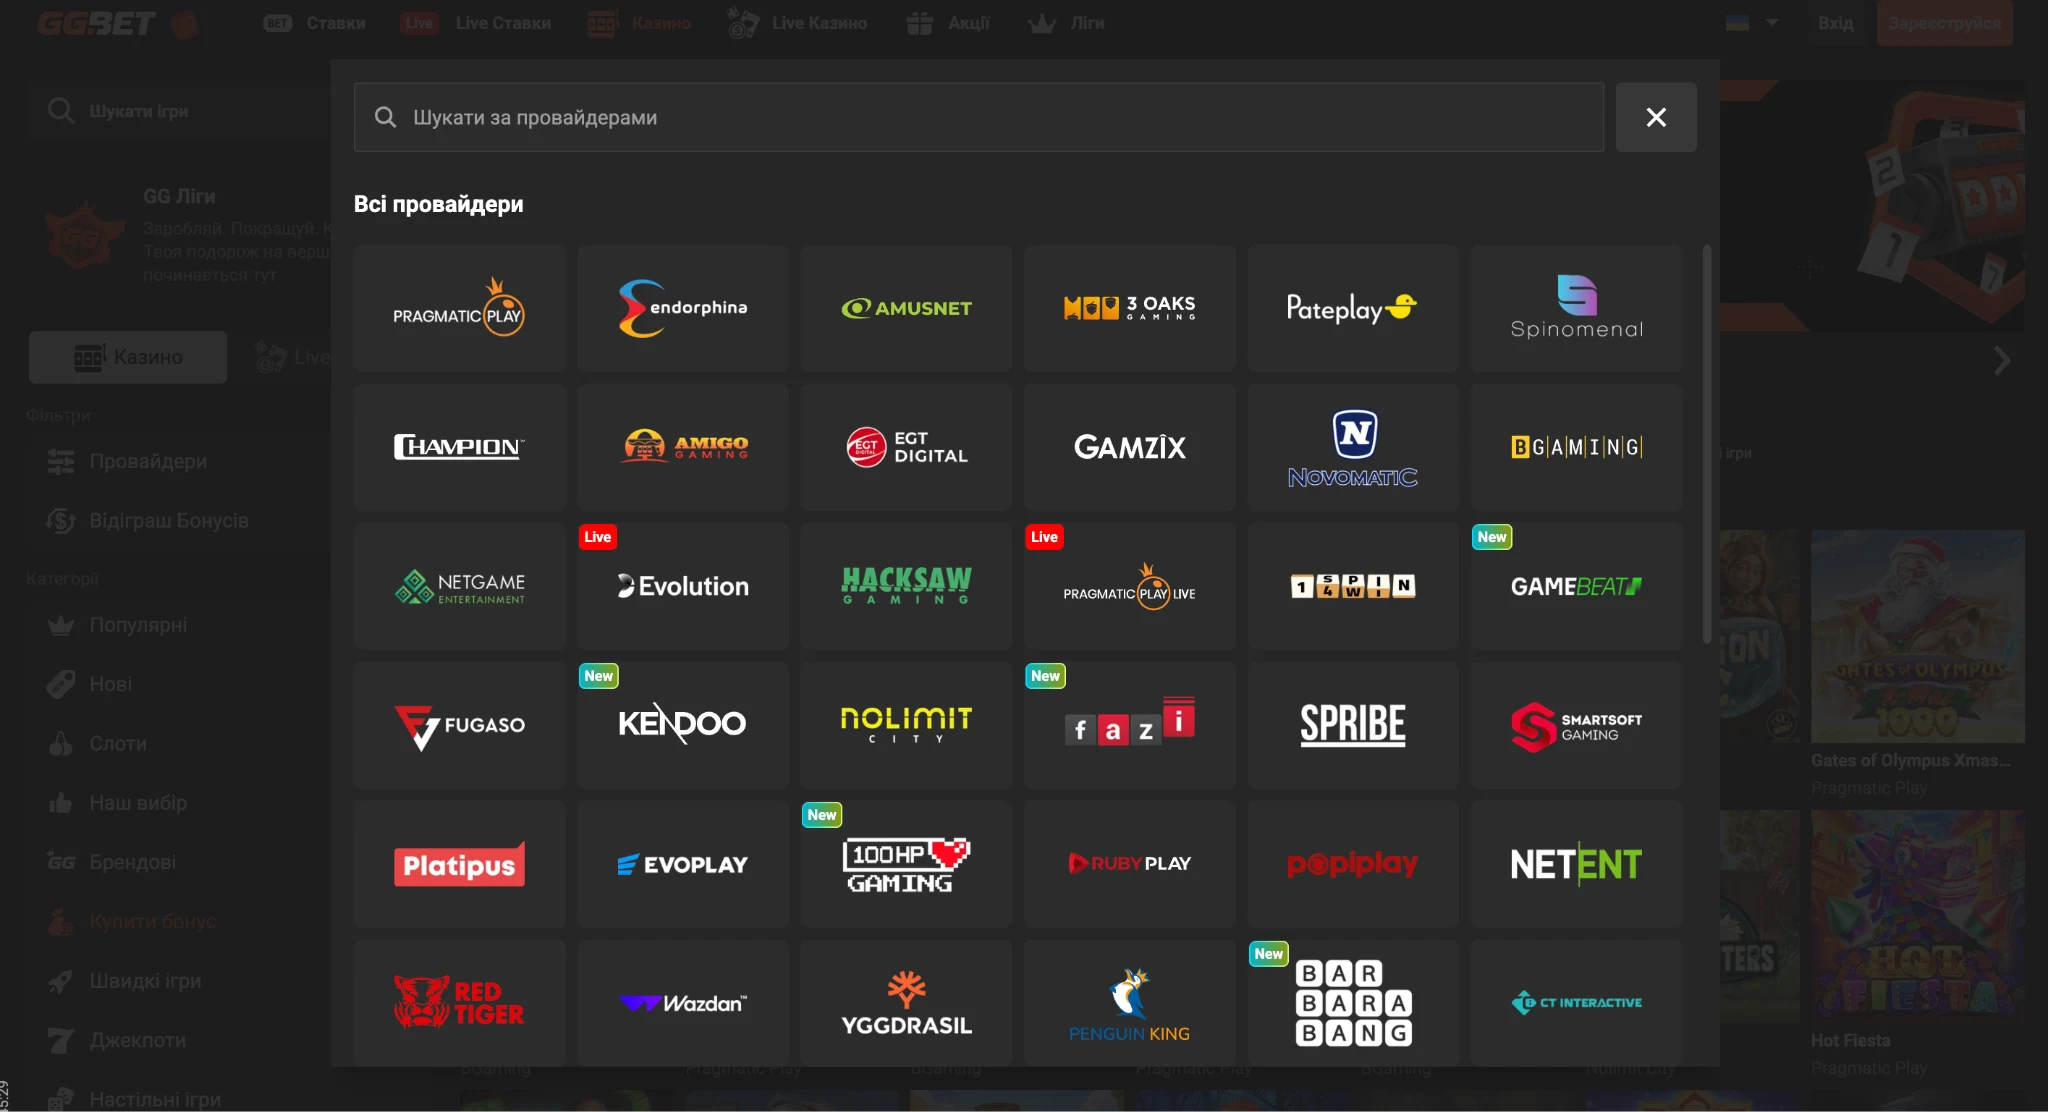Choose the Spribe provider
2048x1112 pixels.
pyautogui.click(x=1352, y=725)
